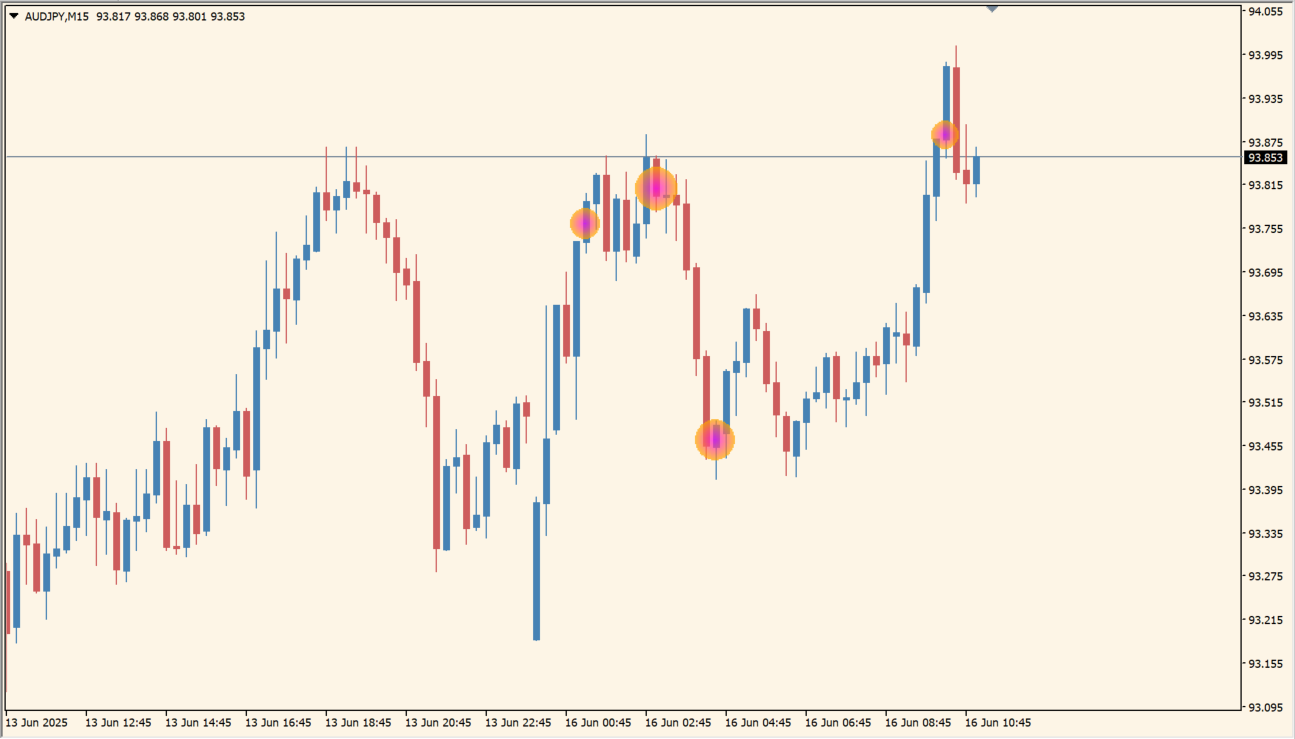This screenshot has height=739, width=1295.
Task: Click the 93.575 price axis label
Action: pyautogui.click(x=1265, y=360)
